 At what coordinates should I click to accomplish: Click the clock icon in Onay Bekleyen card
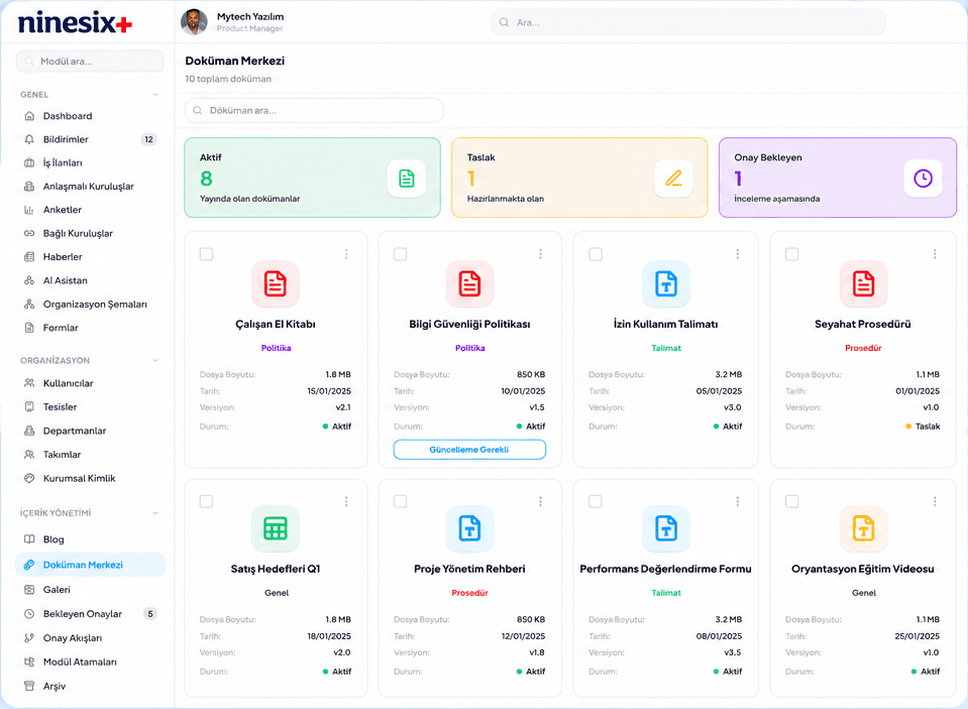pyautogui.click(x=923, y=178)
